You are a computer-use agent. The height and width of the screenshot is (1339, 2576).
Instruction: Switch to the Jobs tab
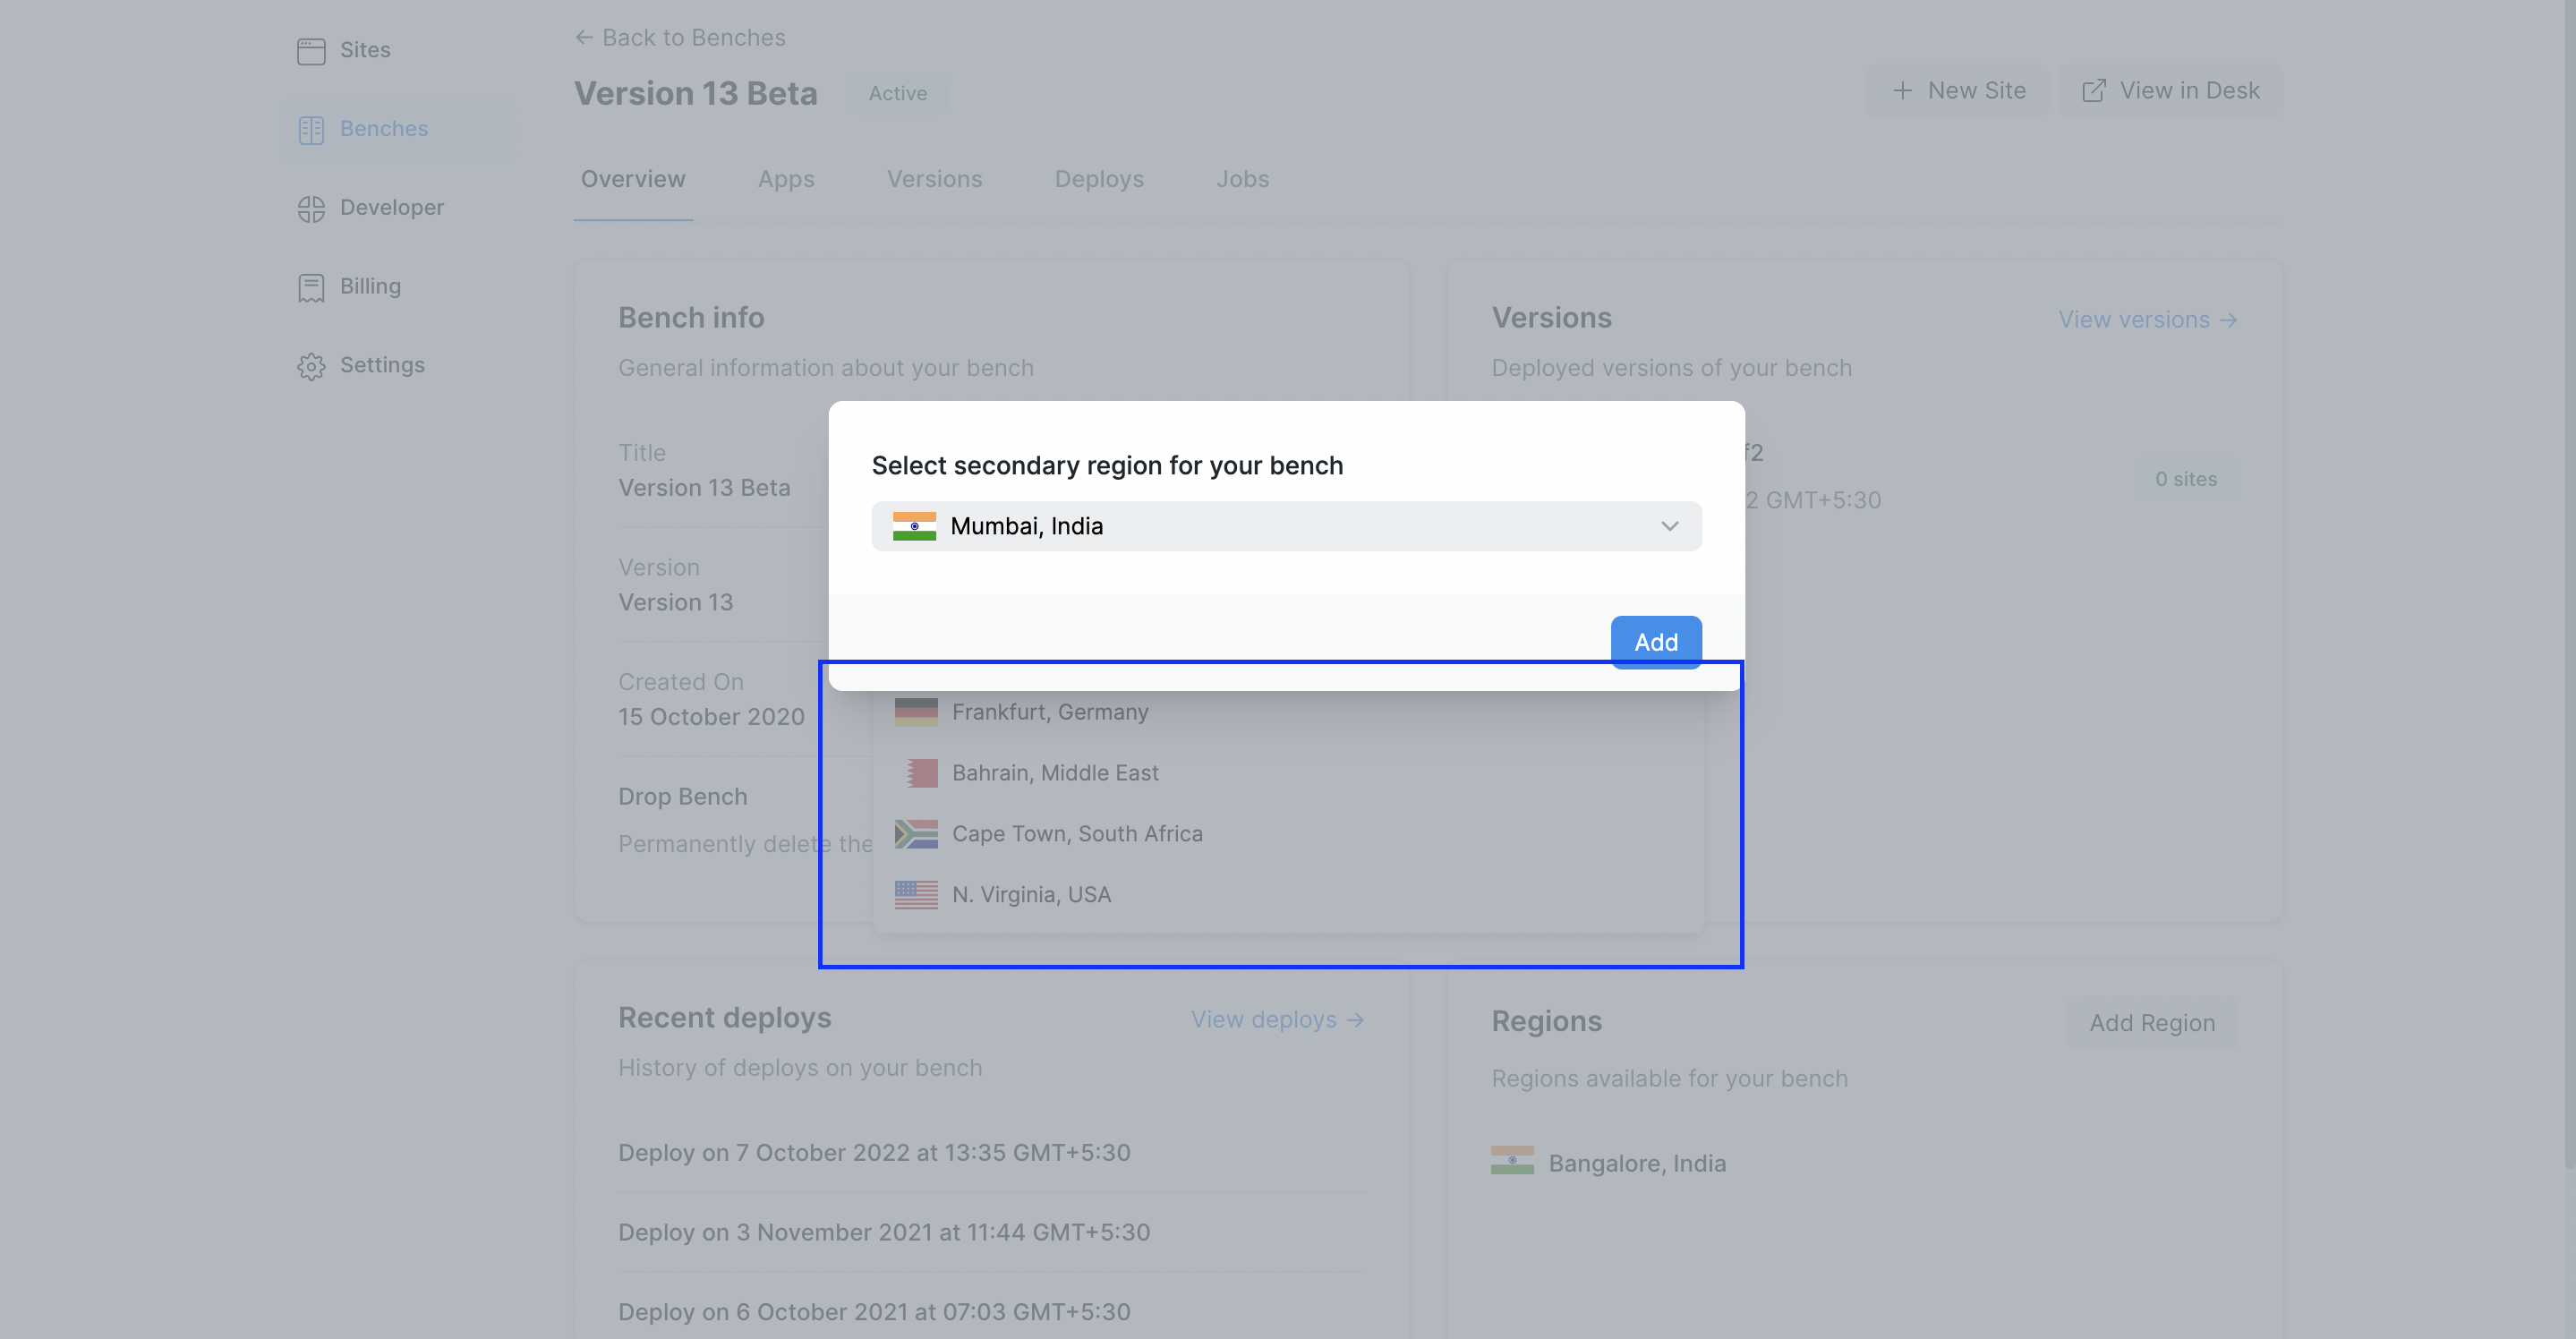[1242, 179]
